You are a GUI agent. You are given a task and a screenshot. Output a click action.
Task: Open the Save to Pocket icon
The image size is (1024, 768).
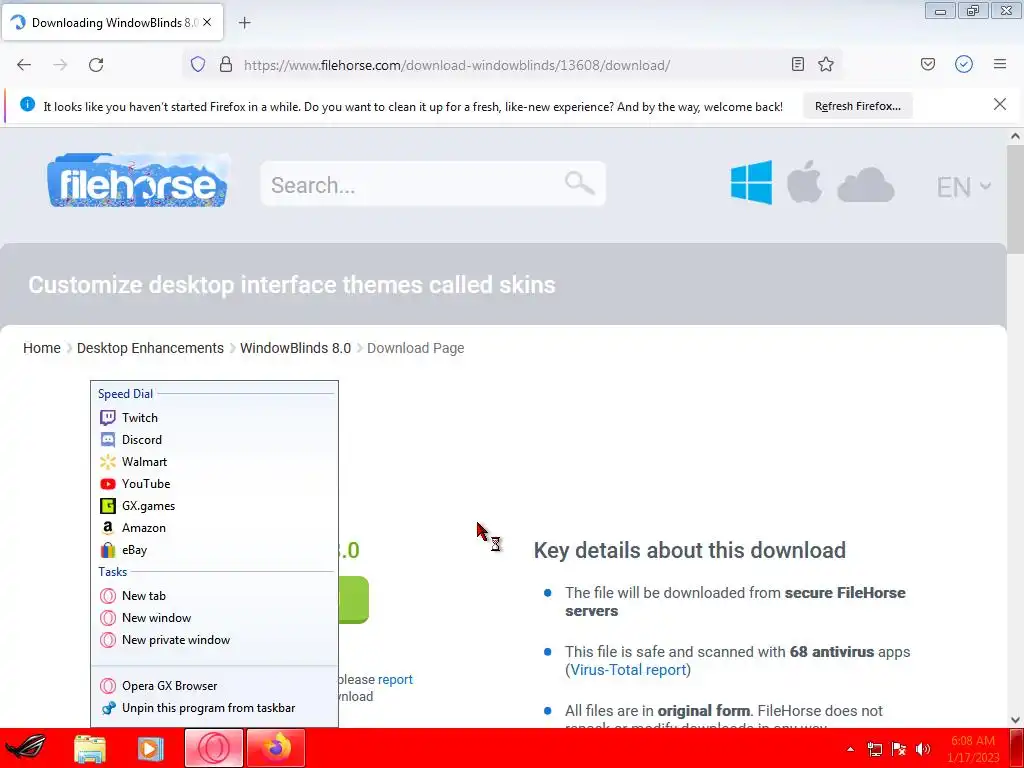[x=928, y=64]
